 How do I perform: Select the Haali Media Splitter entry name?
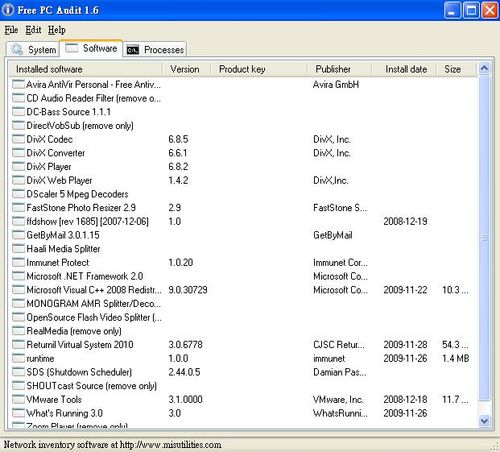tap(63, 249)
